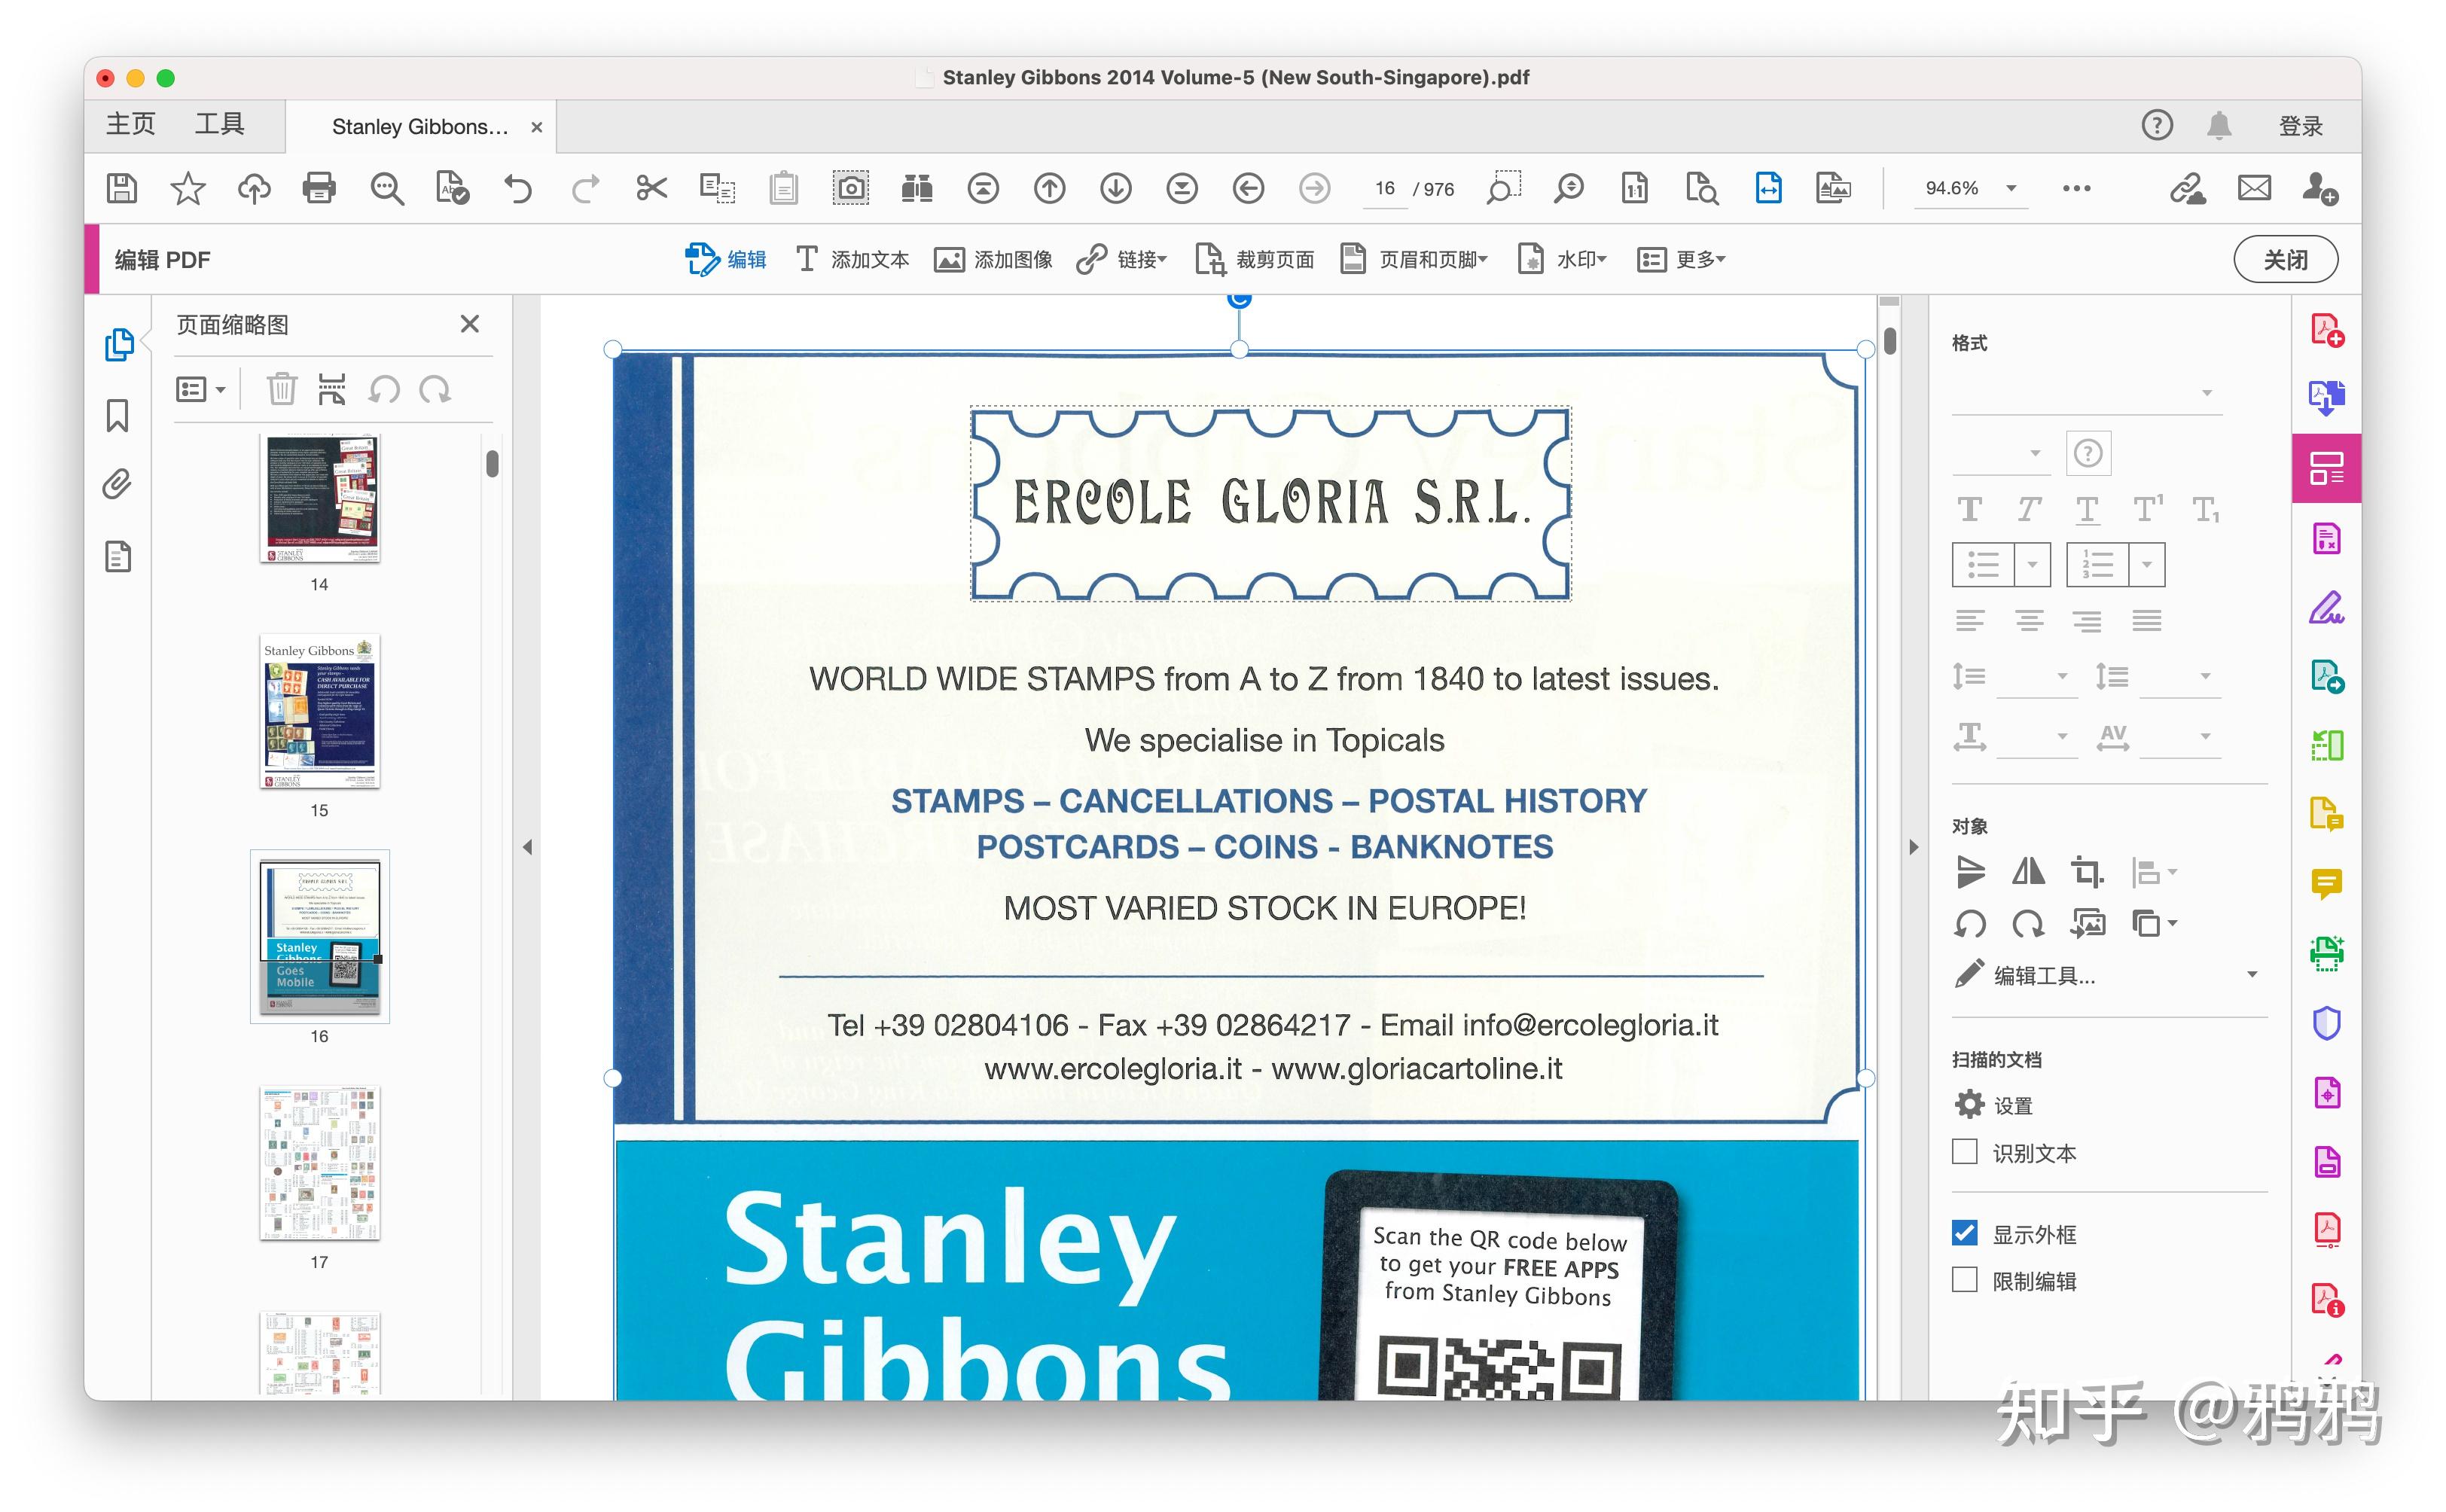This screenshot has height=1512, width=2446.
Task: Open protect shield tool in right rail
Action: 2326,1023
